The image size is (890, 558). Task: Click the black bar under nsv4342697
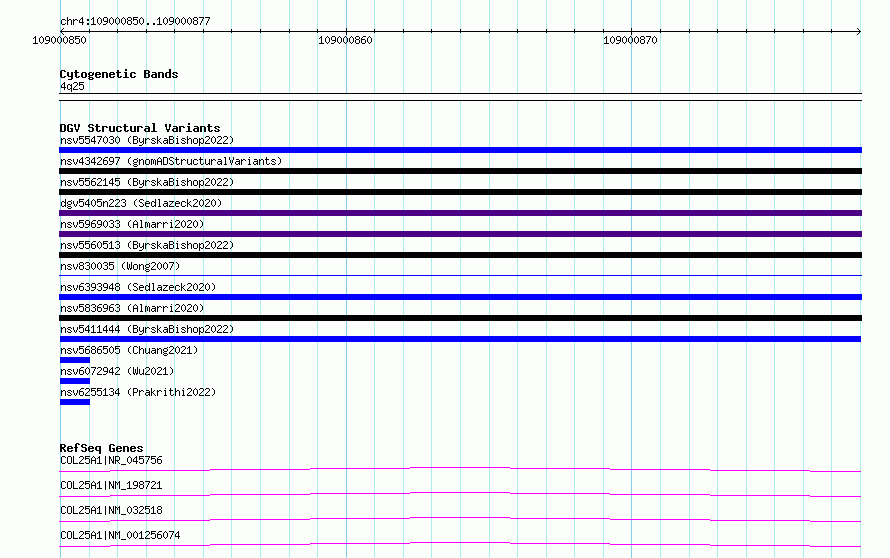coord(460,171)
